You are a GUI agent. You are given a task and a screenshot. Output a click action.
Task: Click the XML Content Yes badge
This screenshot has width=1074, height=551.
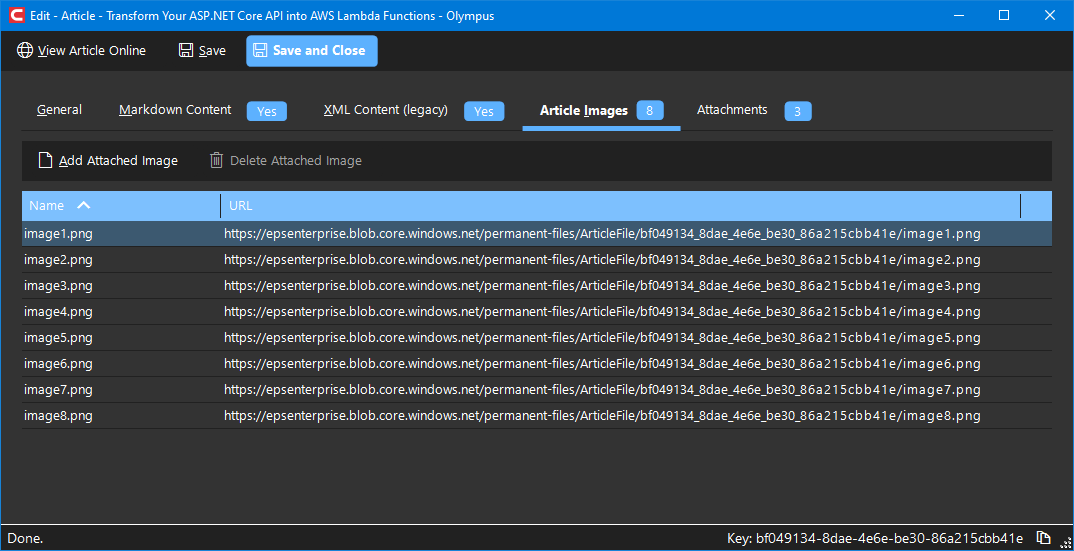coord(484,111)
